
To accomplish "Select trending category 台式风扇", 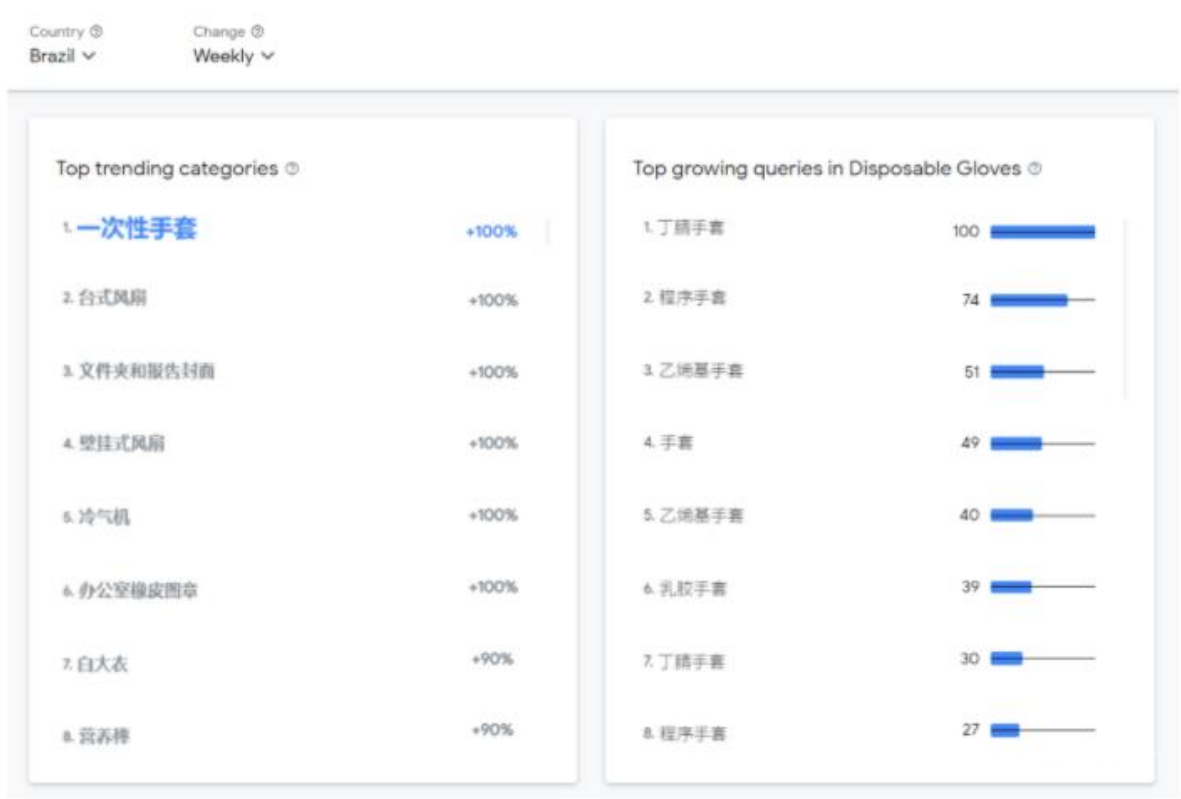I will [x=112, y=299].
